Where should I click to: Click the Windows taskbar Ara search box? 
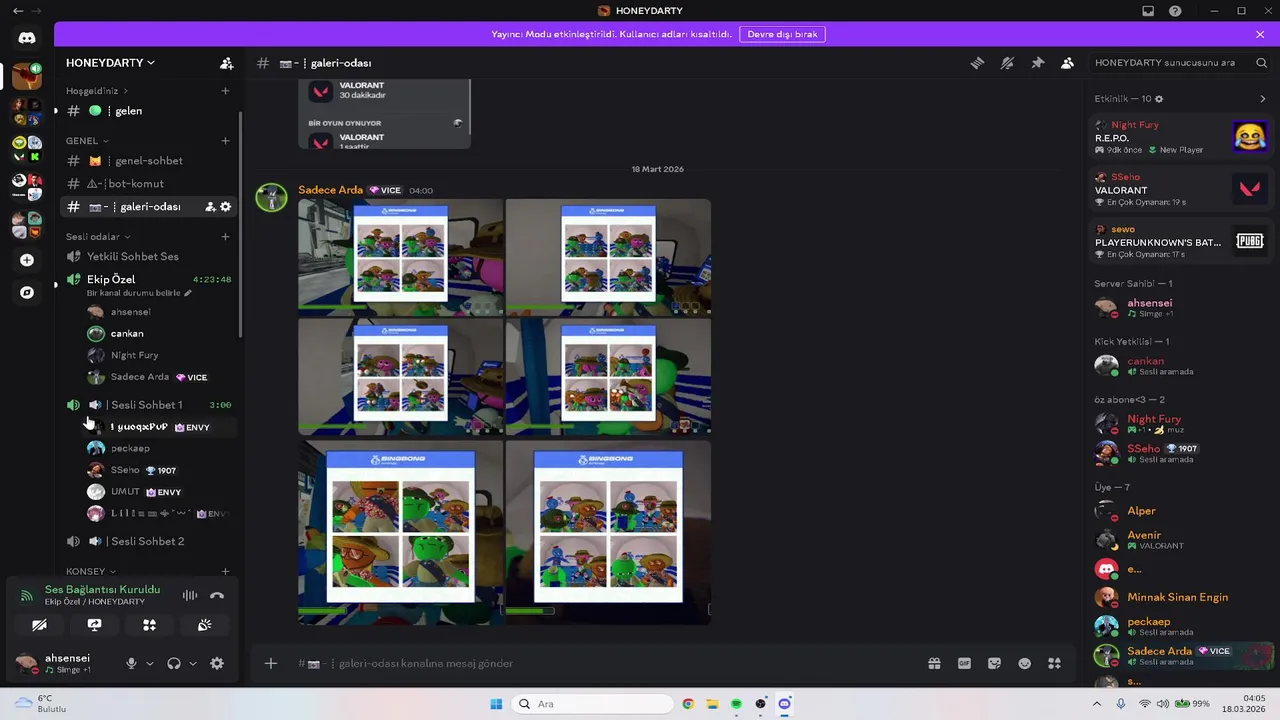click(x=592, y=704)
